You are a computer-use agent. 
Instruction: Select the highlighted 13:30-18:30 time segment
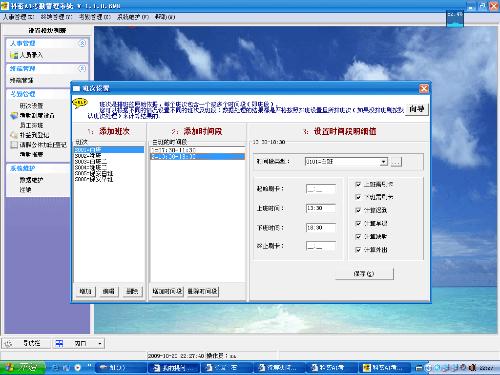click(x=198, y=156)
